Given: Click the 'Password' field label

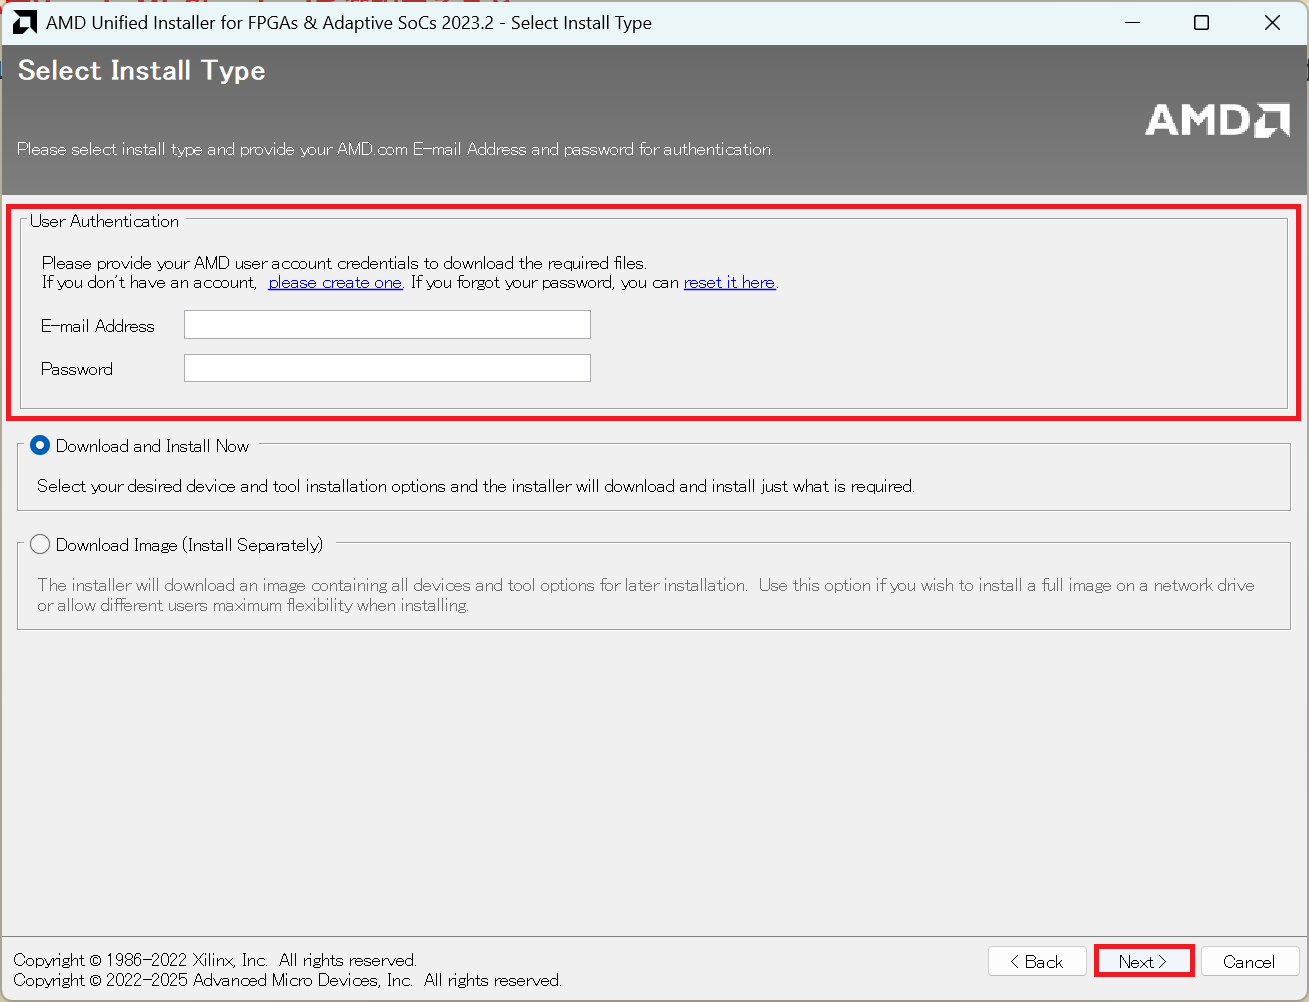Looking at the screenshot, I should [x=77, y=369].
